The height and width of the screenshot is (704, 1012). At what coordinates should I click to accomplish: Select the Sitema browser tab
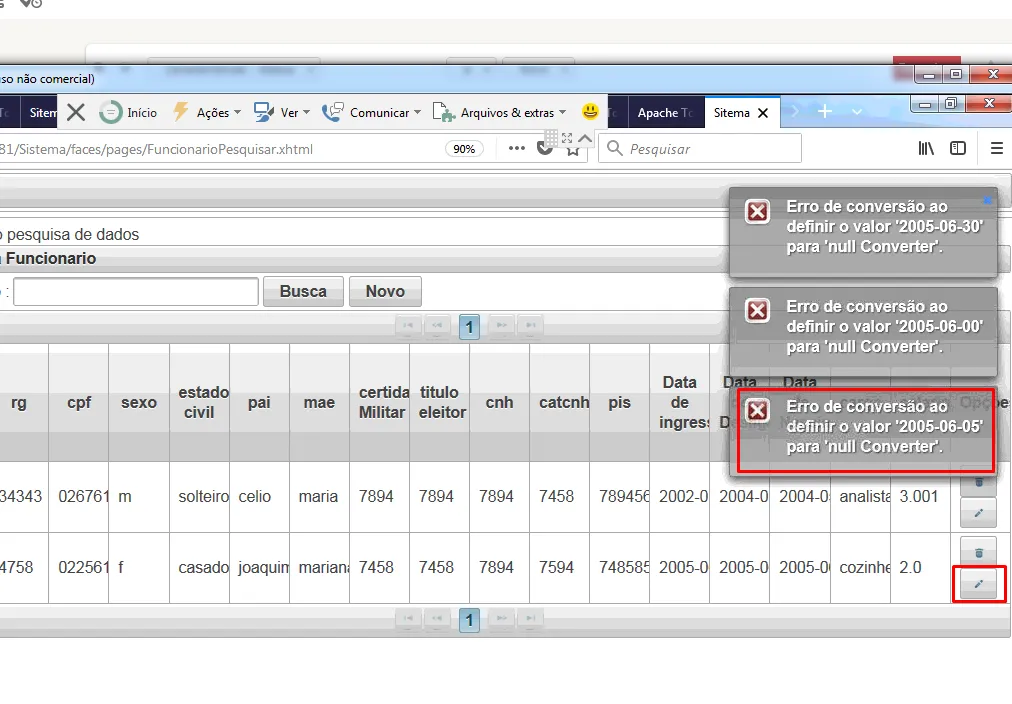coord(731,113)
